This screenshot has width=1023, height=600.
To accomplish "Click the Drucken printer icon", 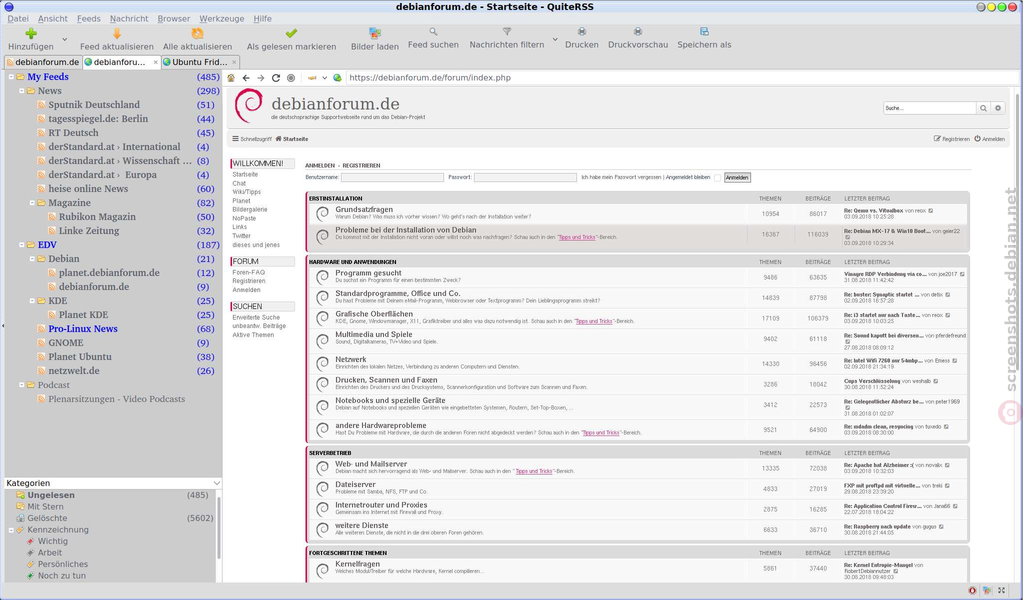I will point(581,31).
